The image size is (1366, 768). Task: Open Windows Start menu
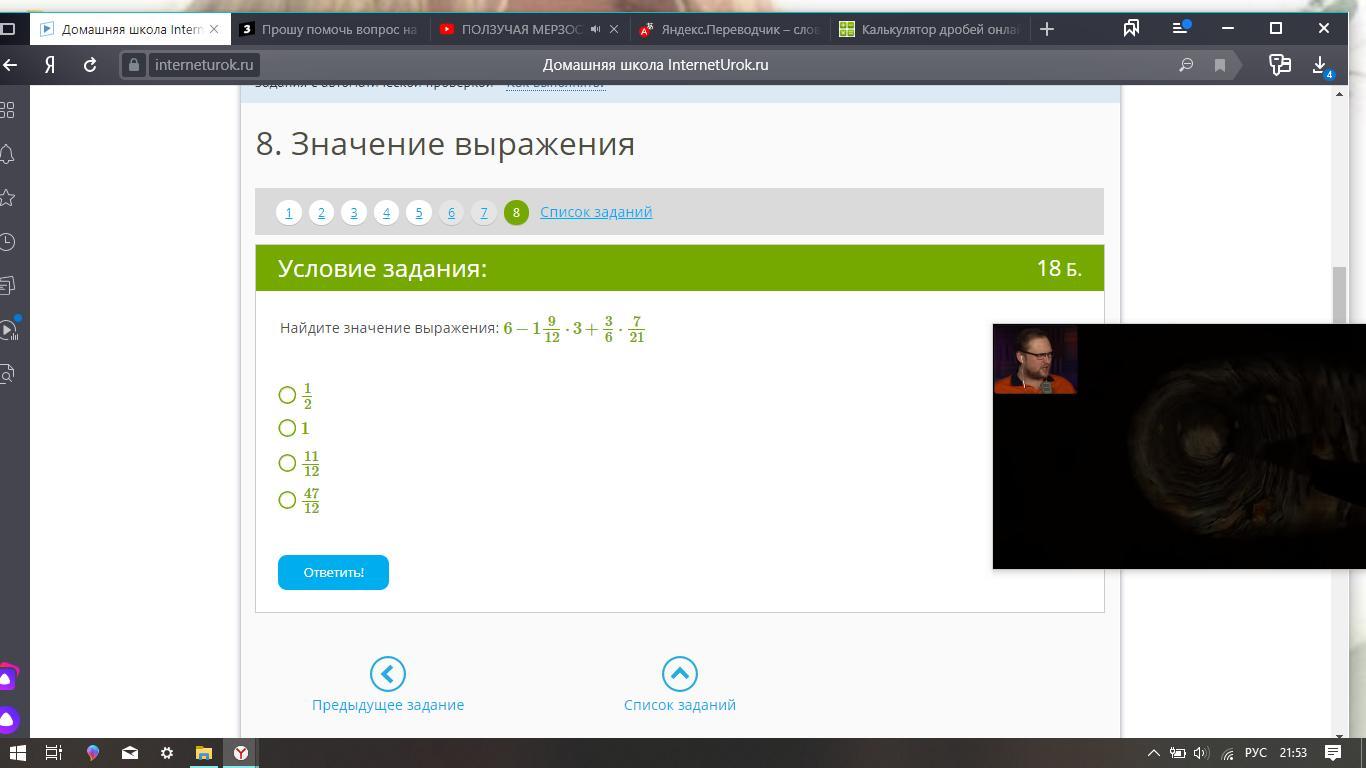pos(17,753)
